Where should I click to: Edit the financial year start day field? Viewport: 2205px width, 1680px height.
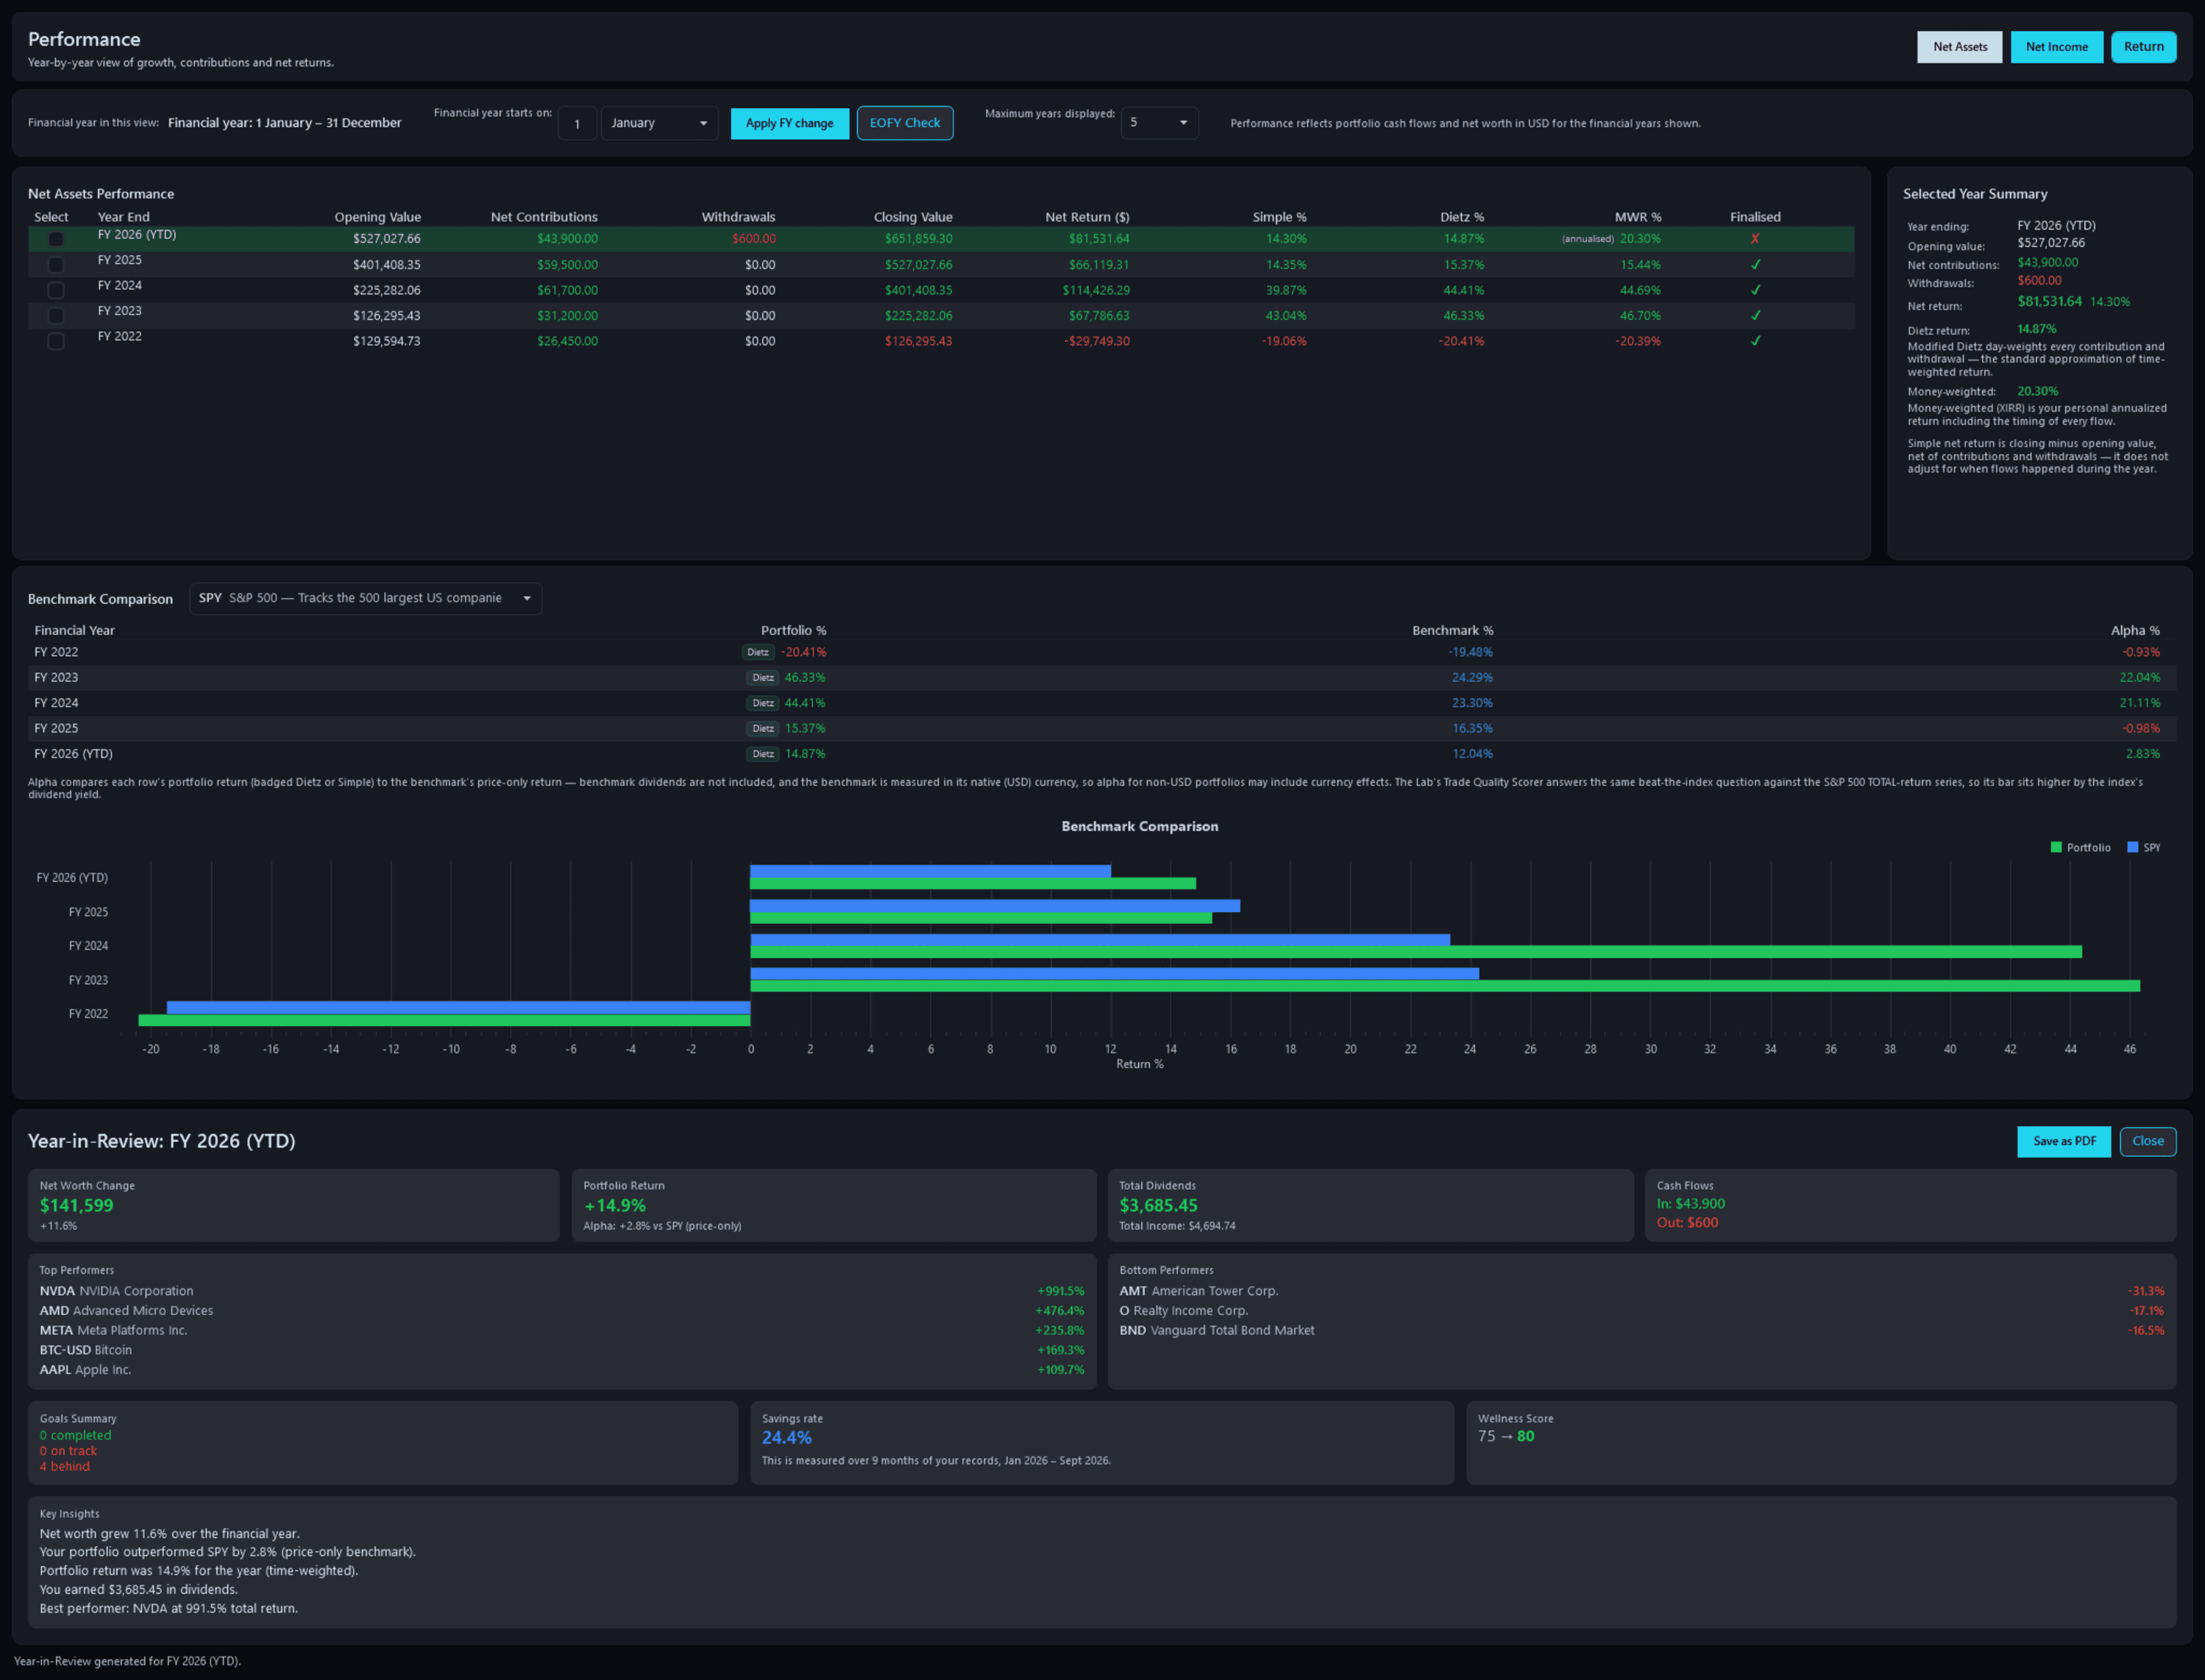coord(577,123)
